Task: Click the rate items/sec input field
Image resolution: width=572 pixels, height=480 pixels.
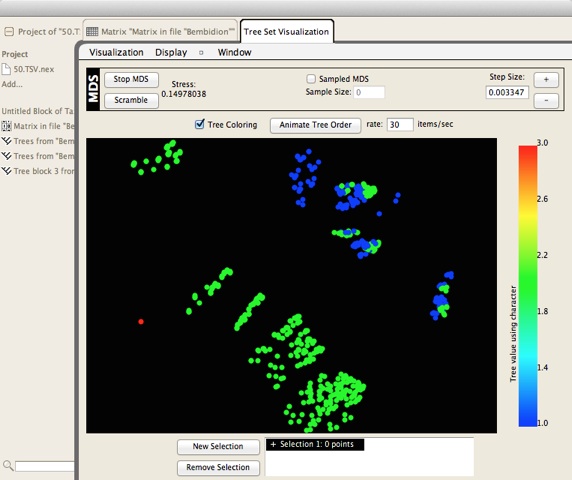Action: point(400,124)
